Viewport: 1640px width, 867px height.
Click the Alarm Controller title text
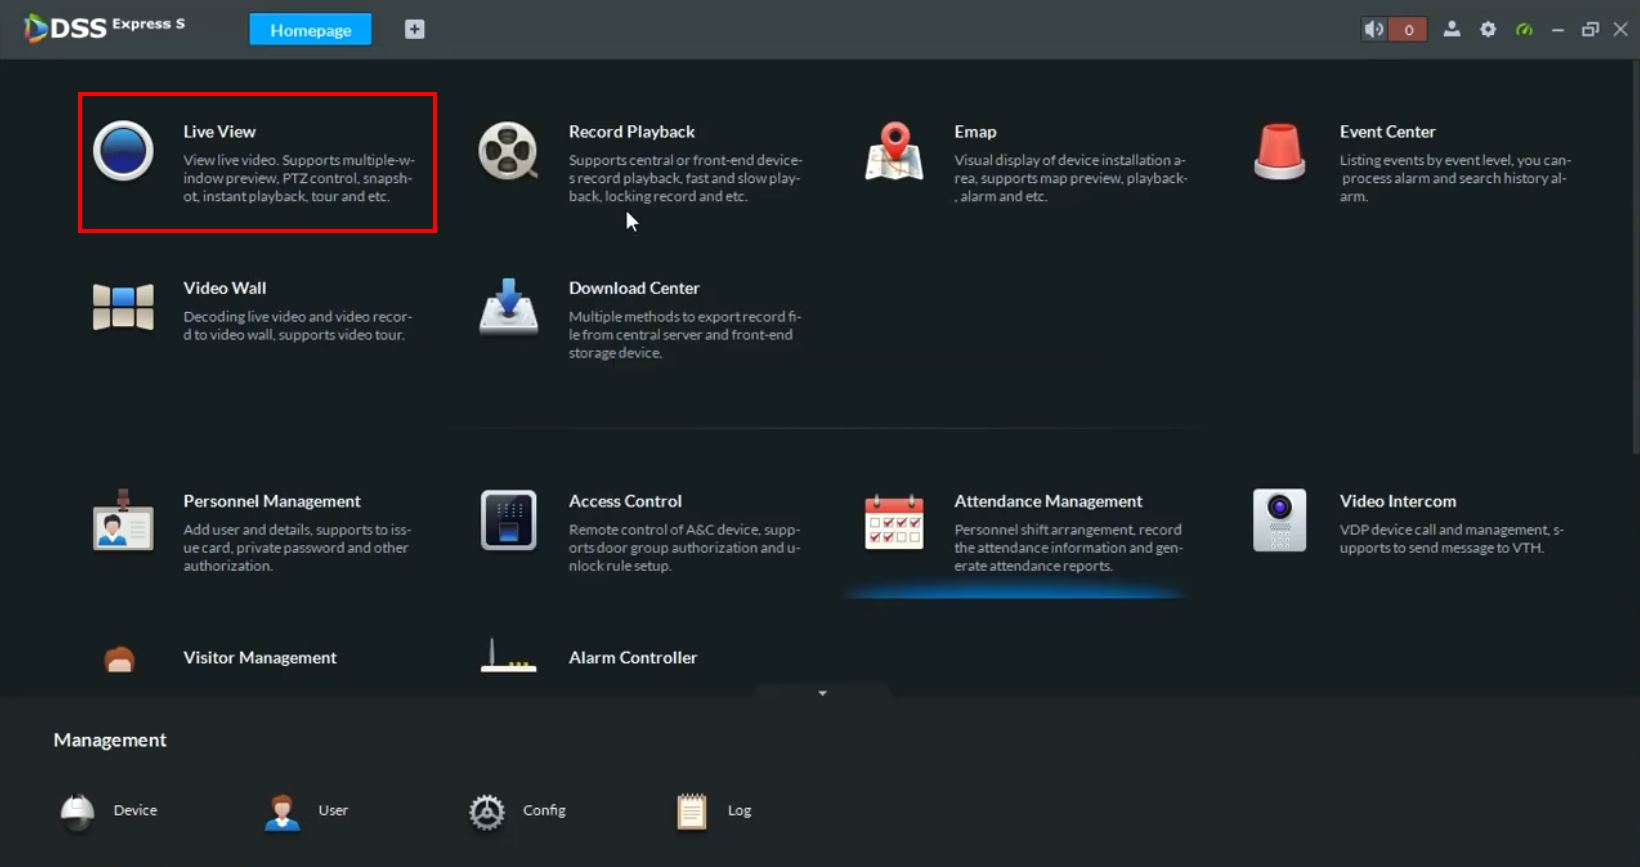(633, 657)
